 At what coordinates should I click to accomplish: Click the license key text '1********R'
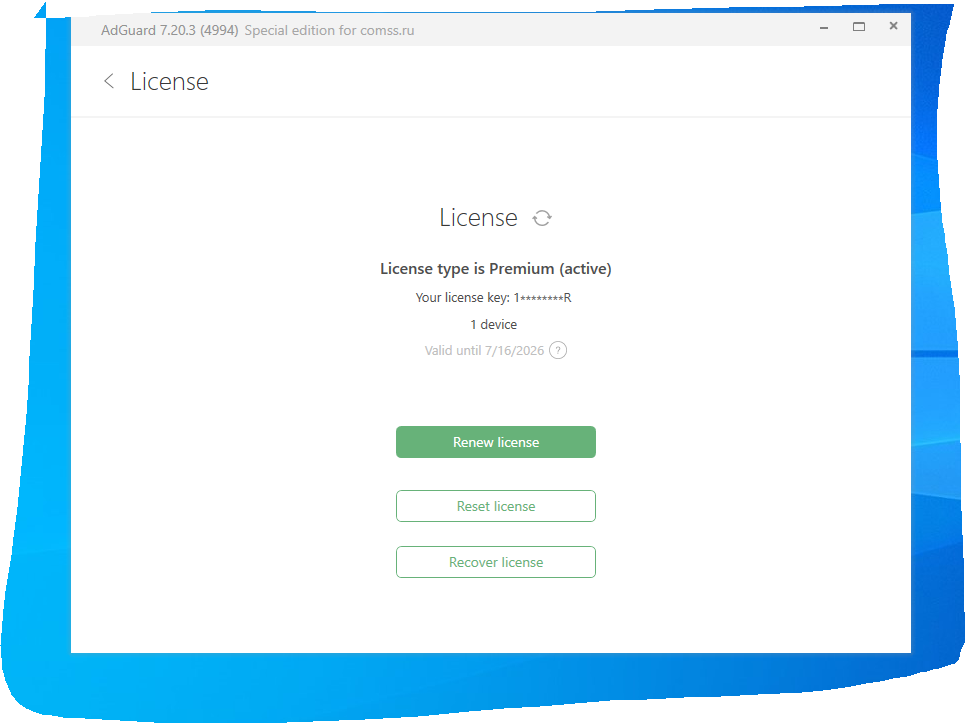[x=542, y=298]
